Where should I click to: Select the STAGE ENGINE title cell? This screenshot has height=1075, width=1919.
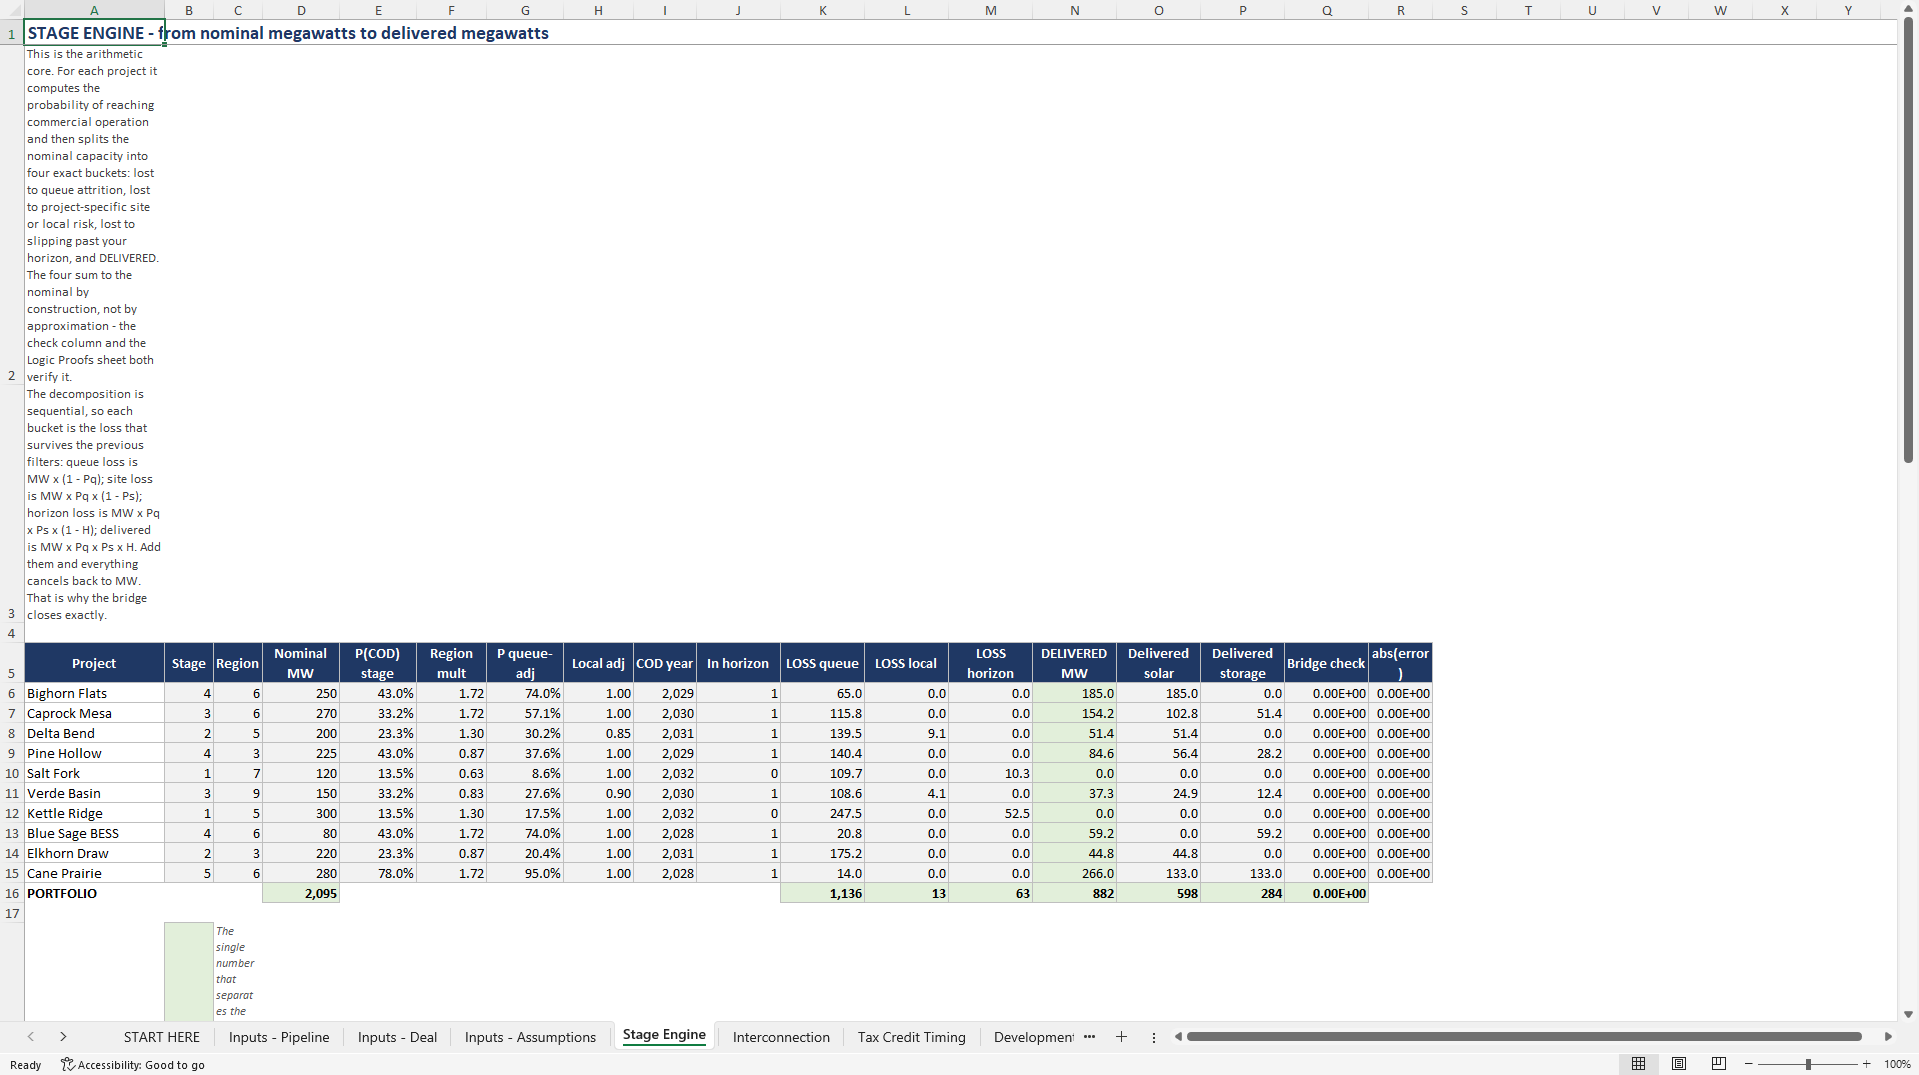tap(94, 33)
